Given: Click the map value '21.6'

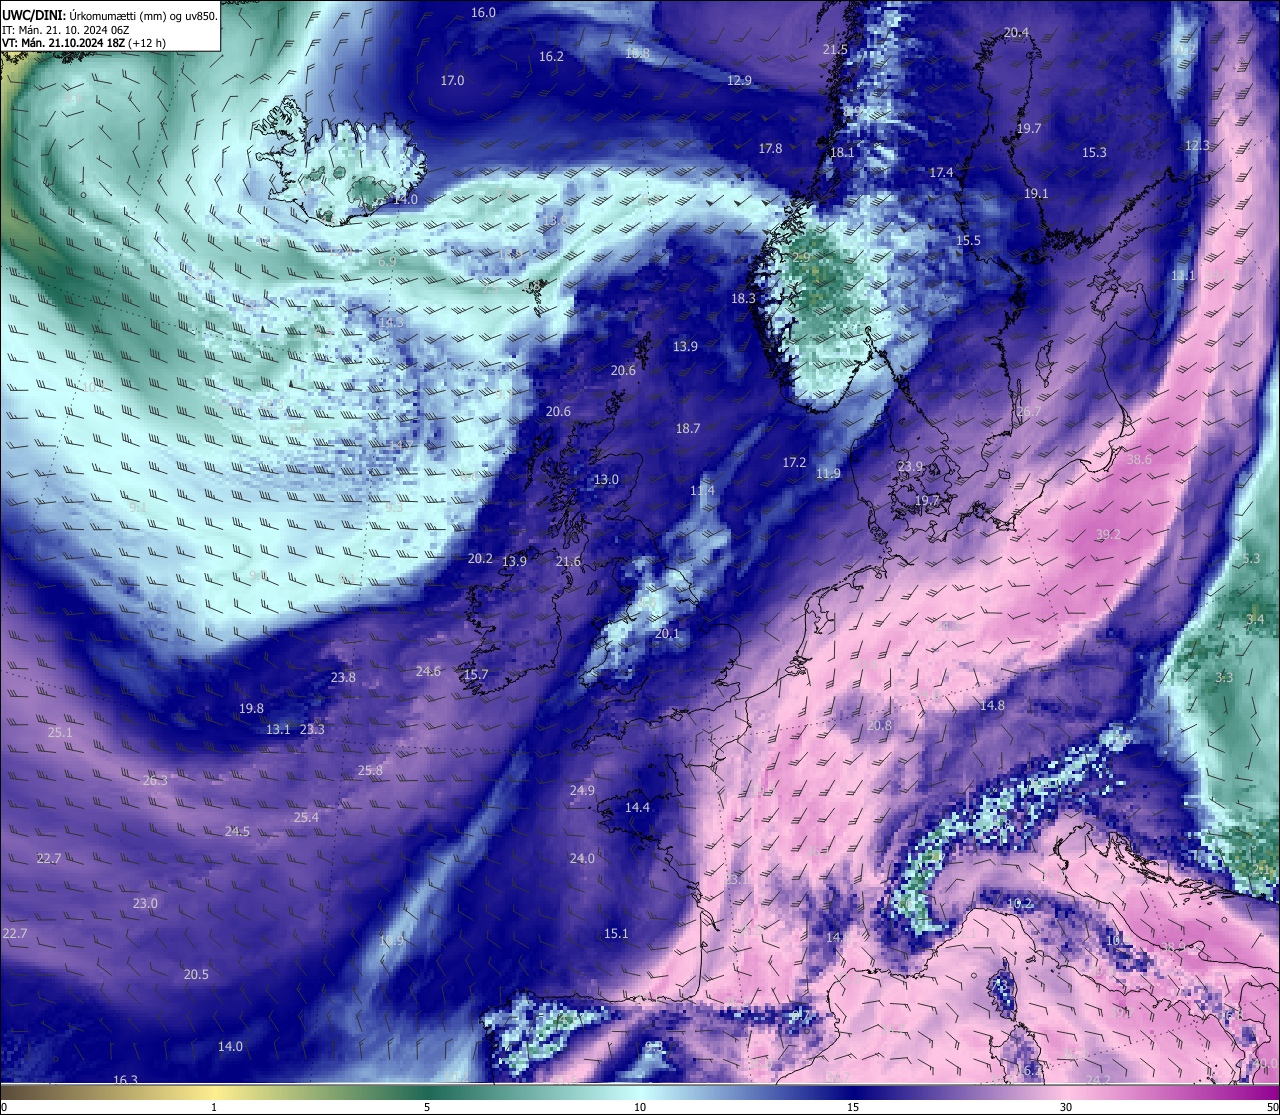Looking at the screenshot, I should (568, 561).
